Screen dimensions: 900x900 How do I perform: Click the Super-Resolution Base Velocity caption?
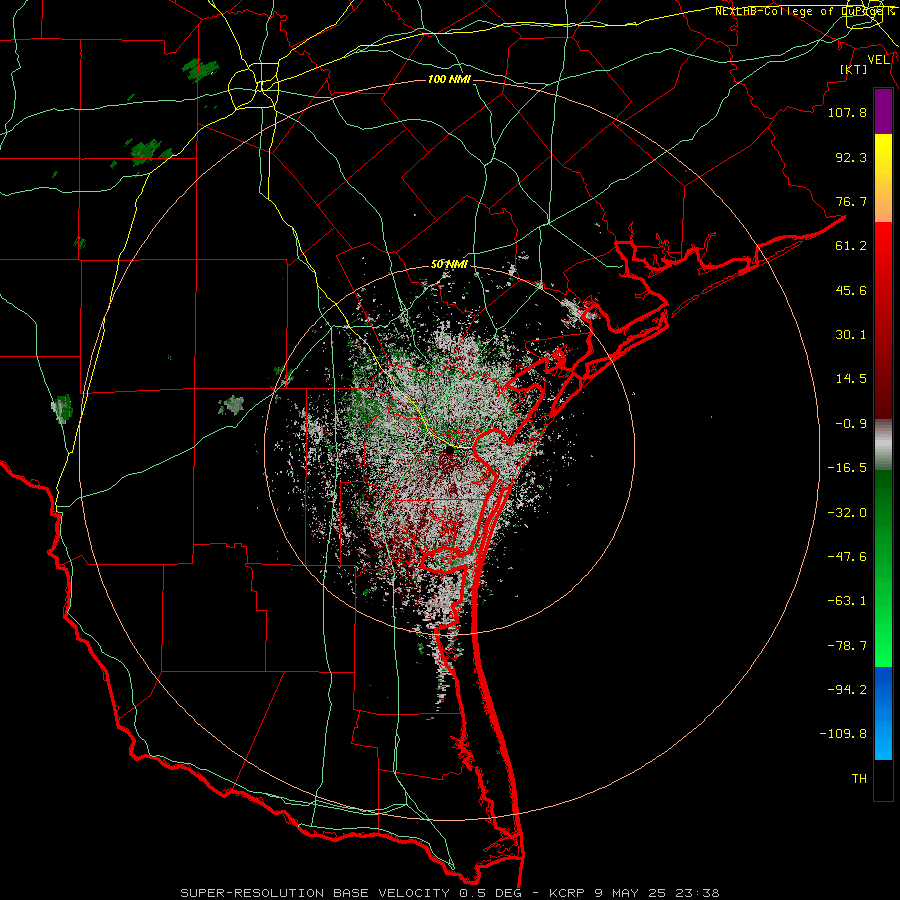449,893
